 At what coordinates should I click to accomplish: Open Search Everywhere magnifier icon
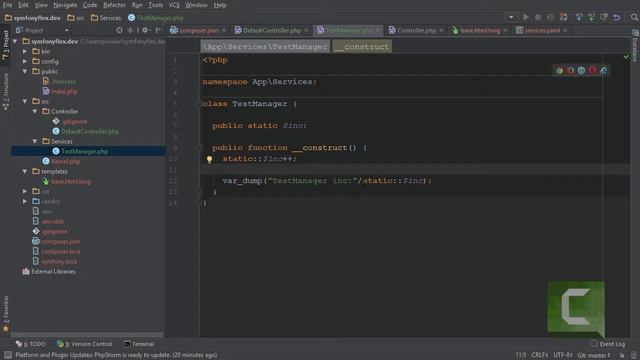(x=634, y=18)
